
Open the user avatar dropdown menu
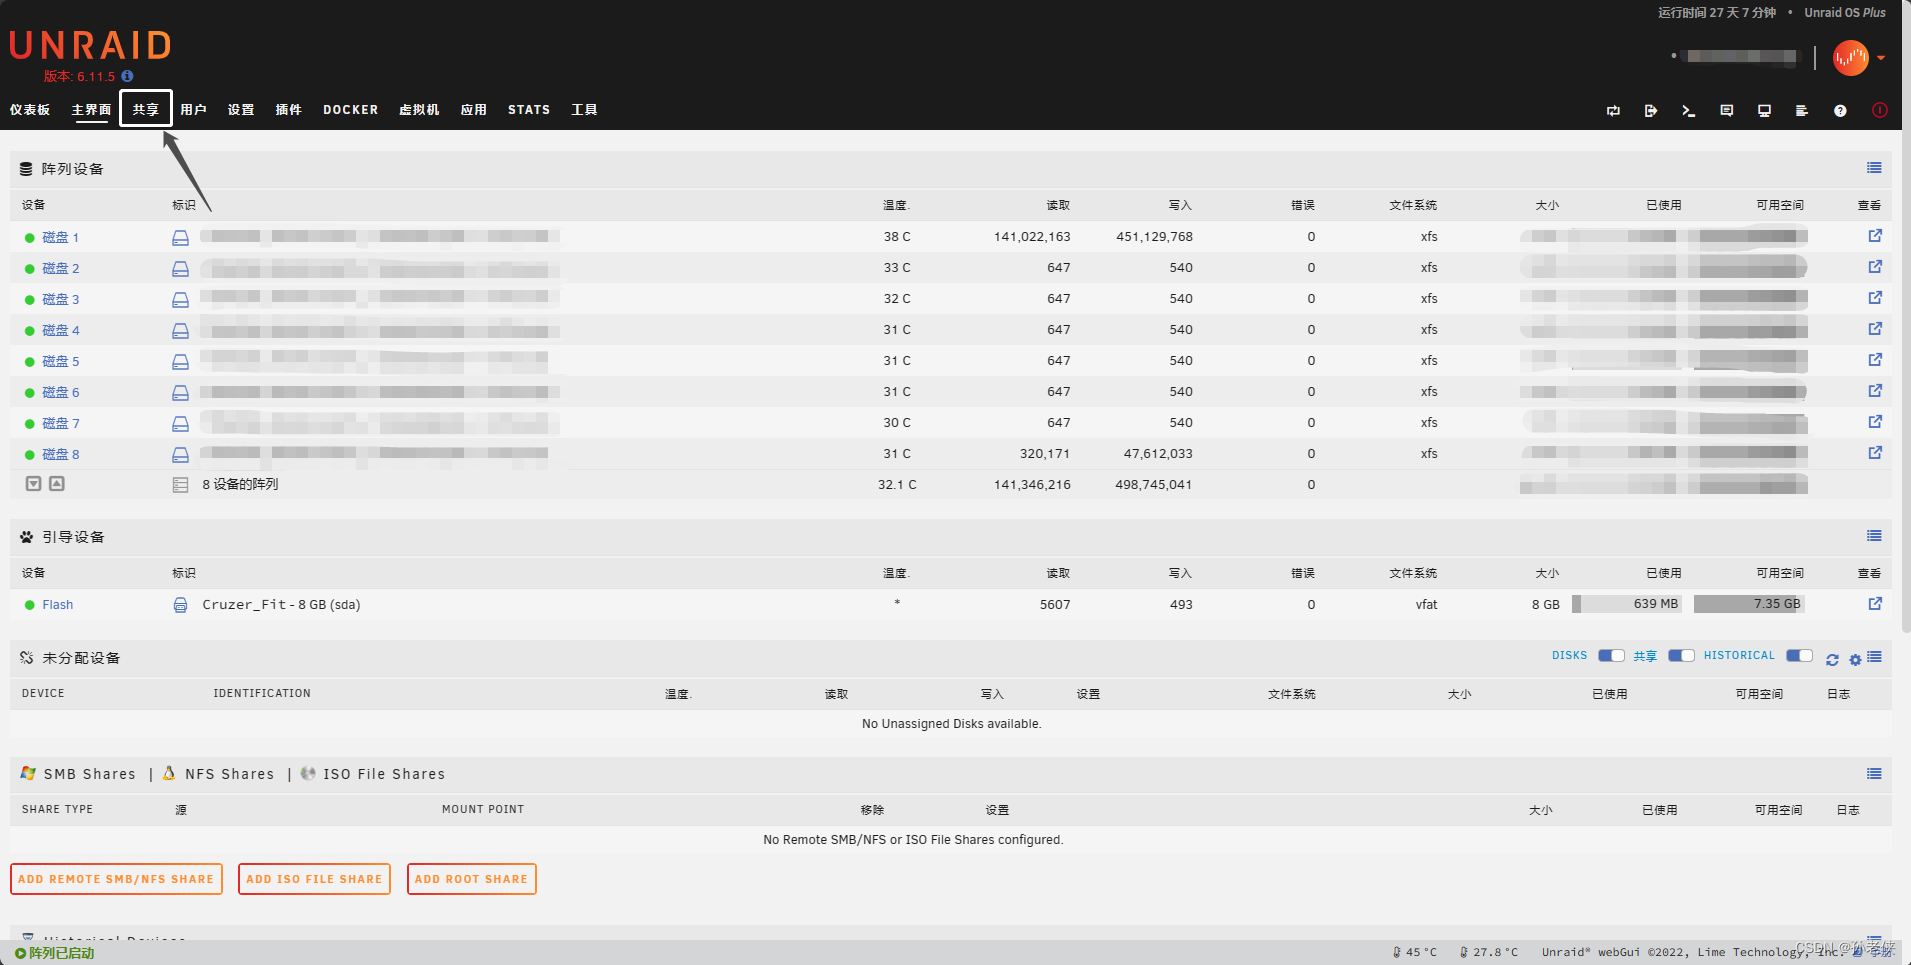tap(1855, 57)
